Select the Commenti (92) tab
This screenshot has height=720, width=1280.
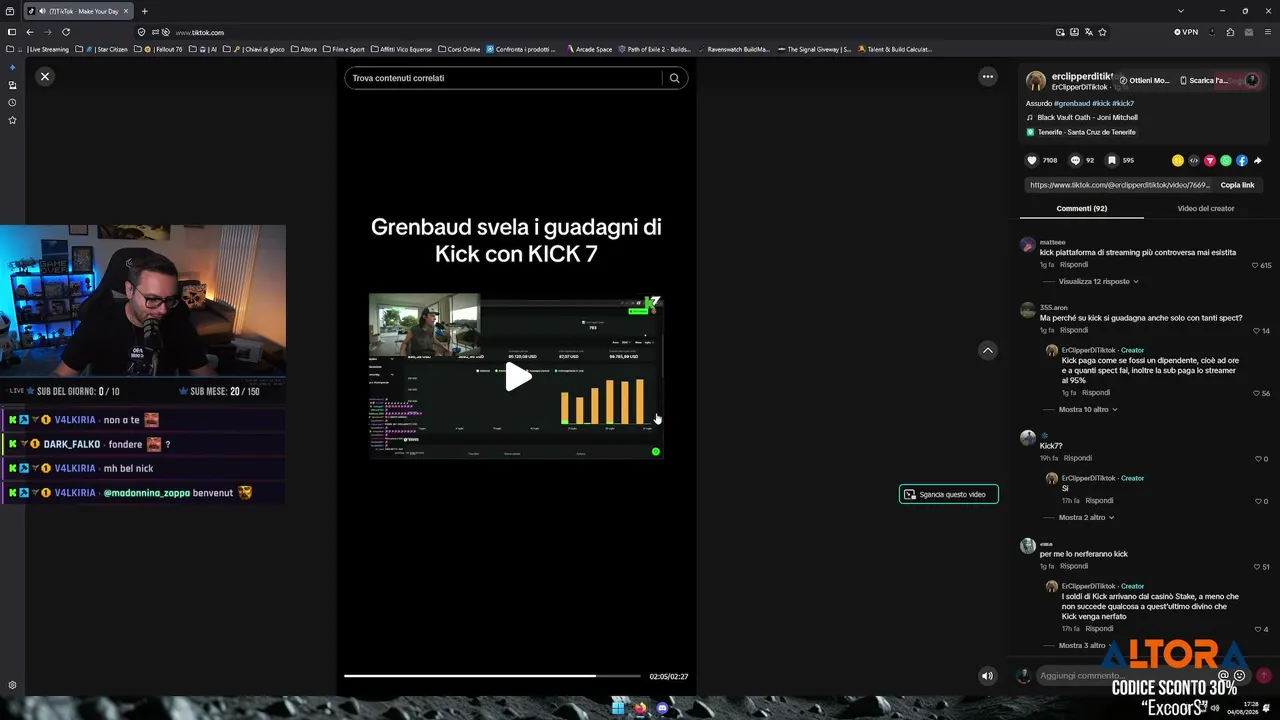(x=1082, y=208)
